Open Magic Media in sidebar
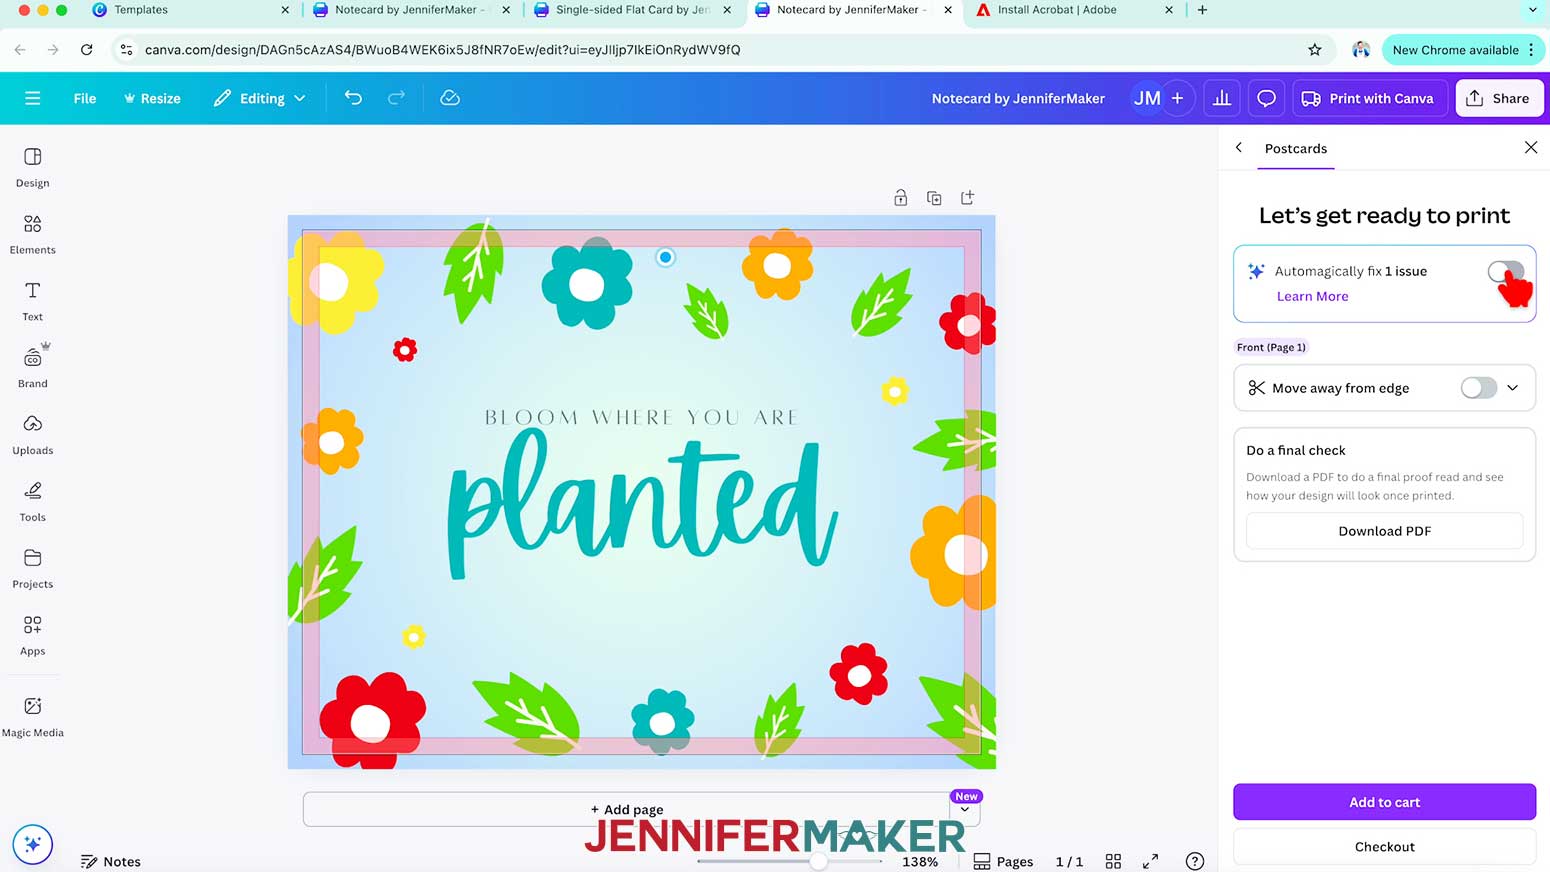This screenshot has width=1550, height=872. click(32, 717)
